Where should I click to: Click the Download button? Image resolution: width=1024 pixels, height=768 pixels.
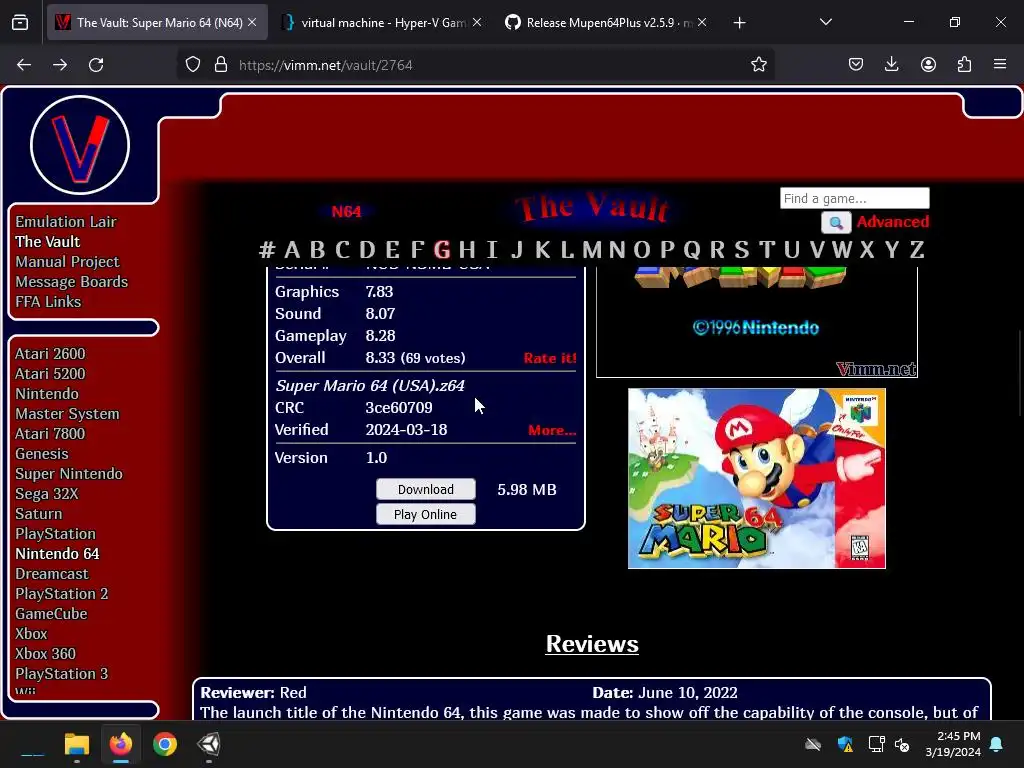coord(426,490)
